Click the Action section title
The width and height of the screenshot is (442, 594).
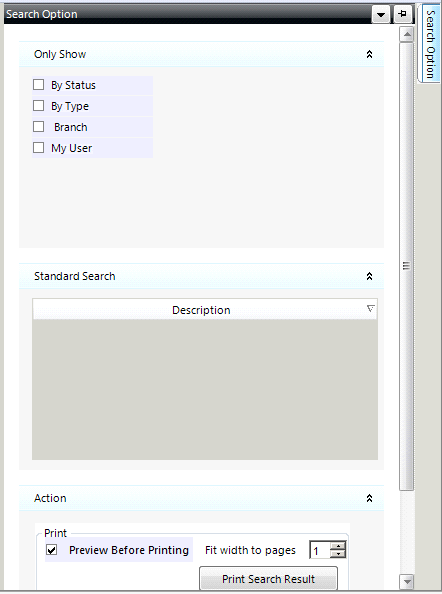(50, 498)
